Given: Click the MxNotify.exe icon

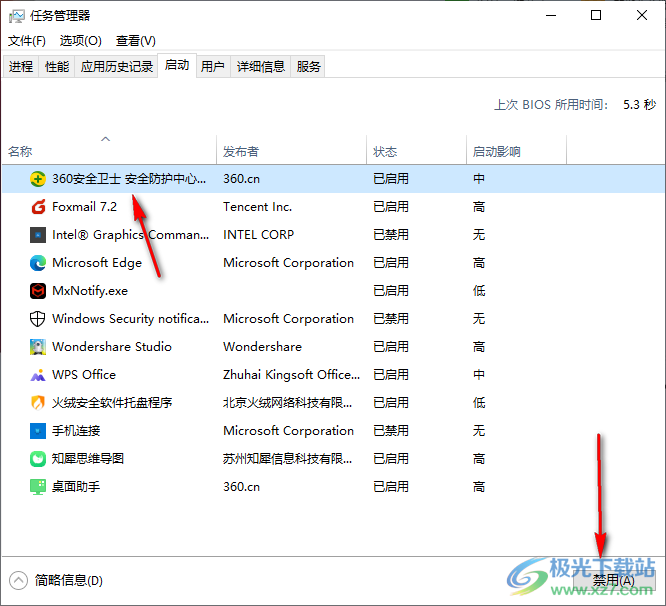Looking at the screenshot, I should pyautogui.click(x=38, y=291).
